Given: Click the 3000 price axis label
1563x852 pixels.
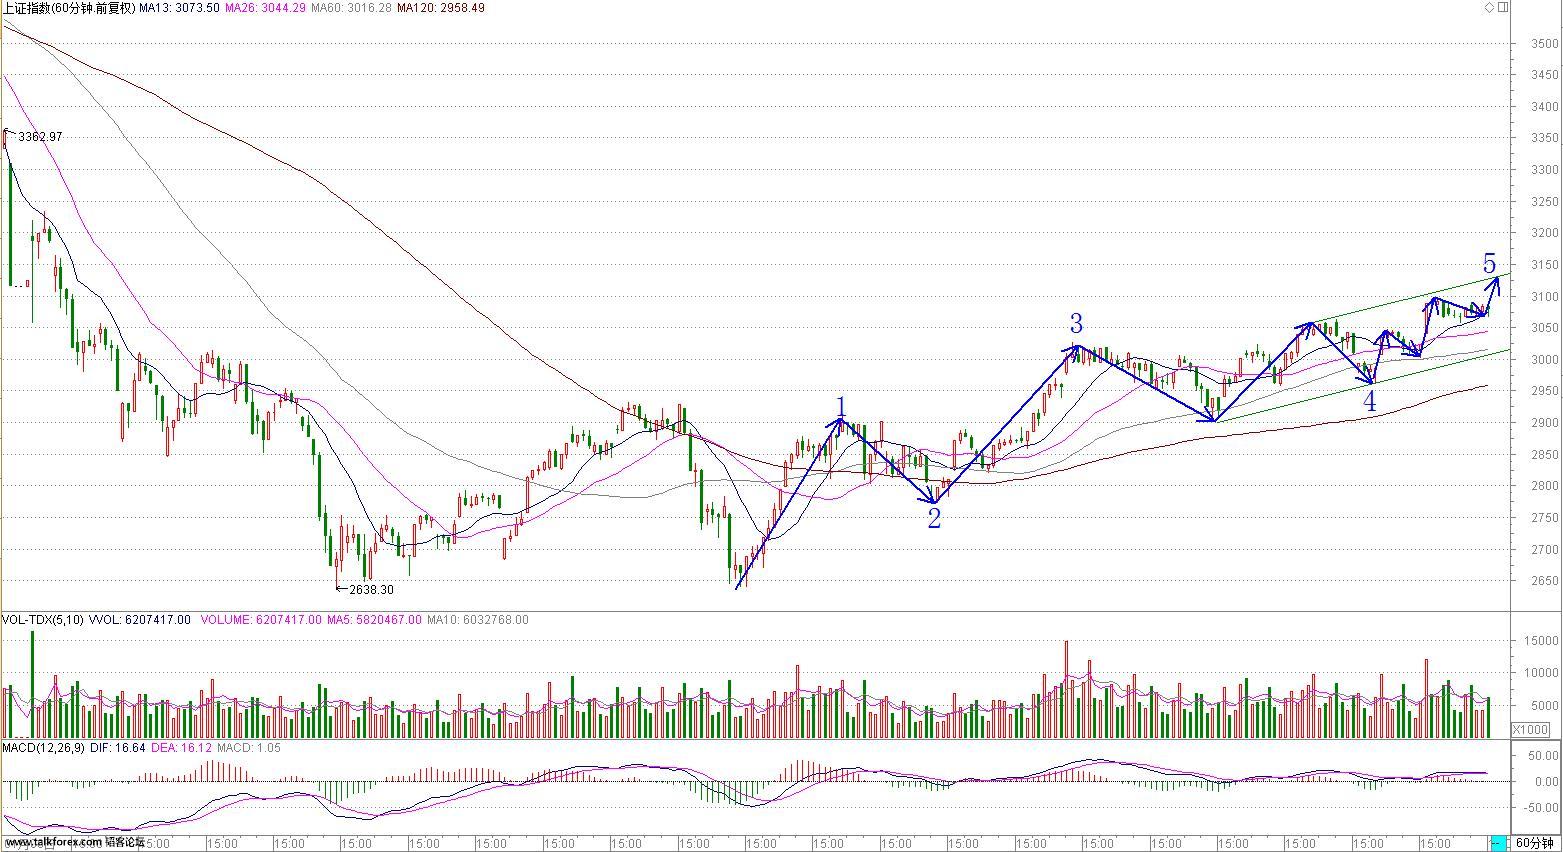Looking at the screenshot, I should click(1544, 360).
